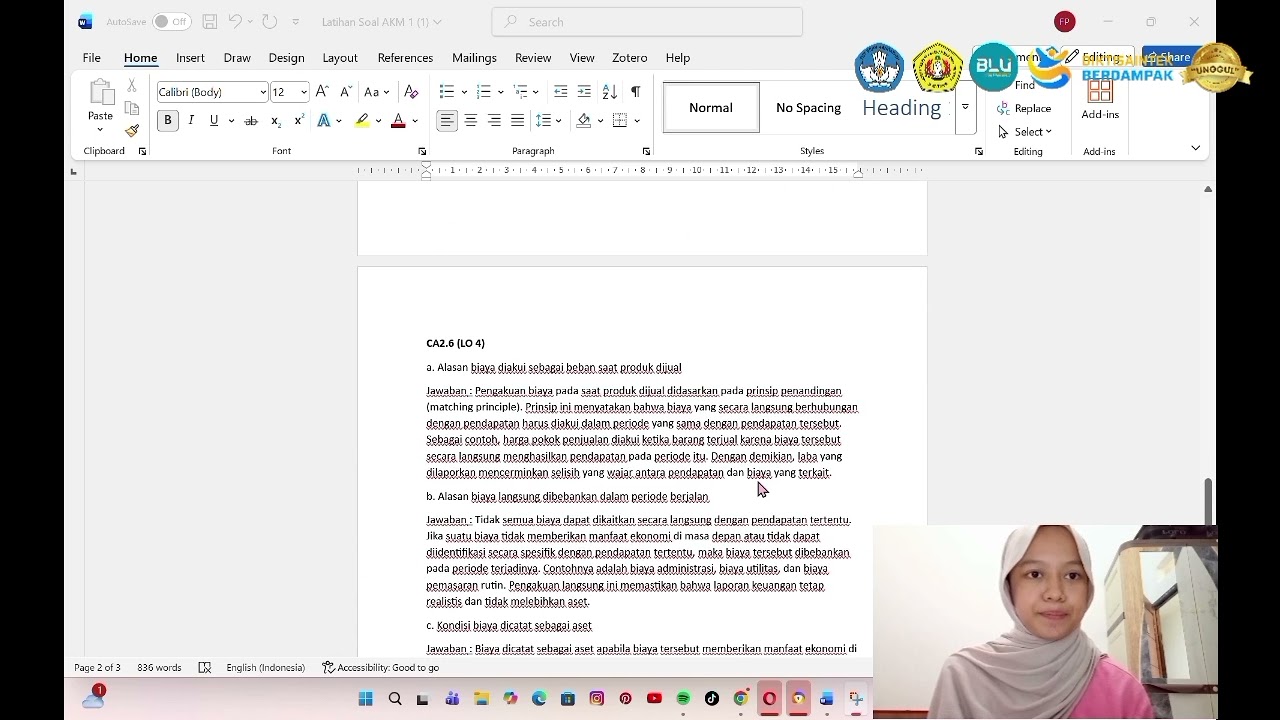Click Accessibility: Good to go

[x=381, y=668]
